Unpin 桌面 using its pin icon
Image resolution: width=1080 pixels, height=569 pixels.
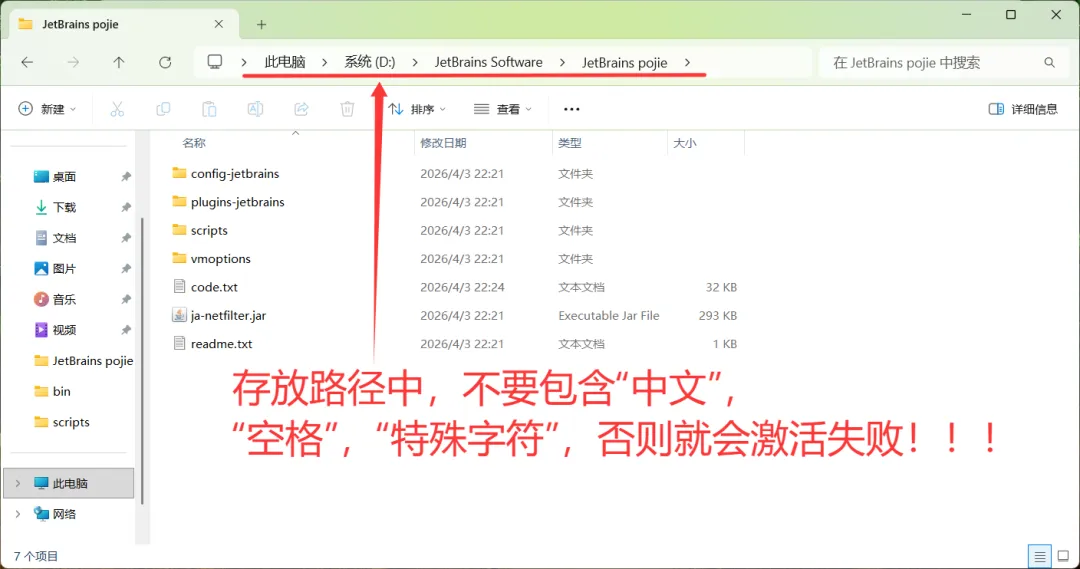125,176
